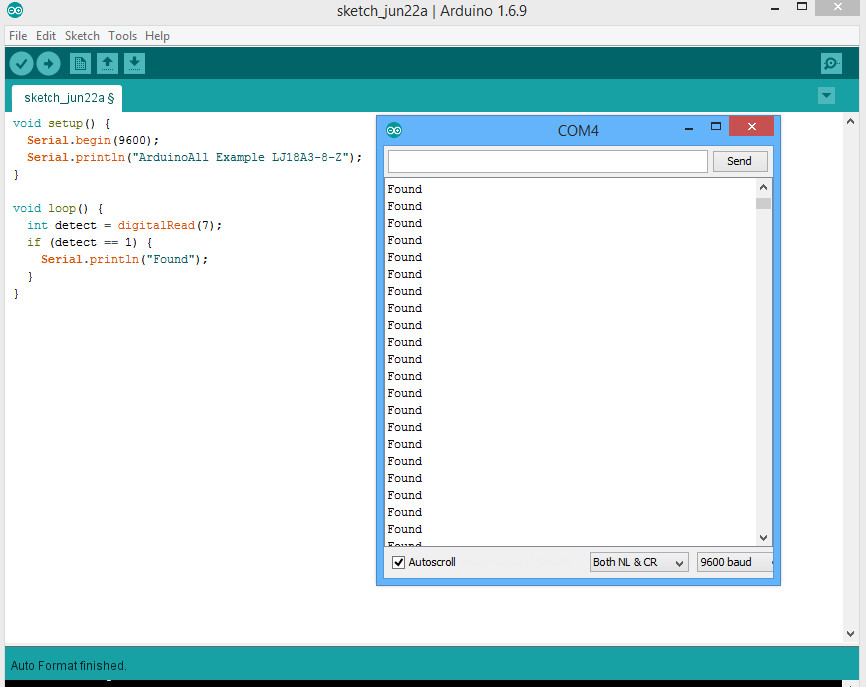Click the 'int detect = digitalRead(7);' line

[124, 225]
